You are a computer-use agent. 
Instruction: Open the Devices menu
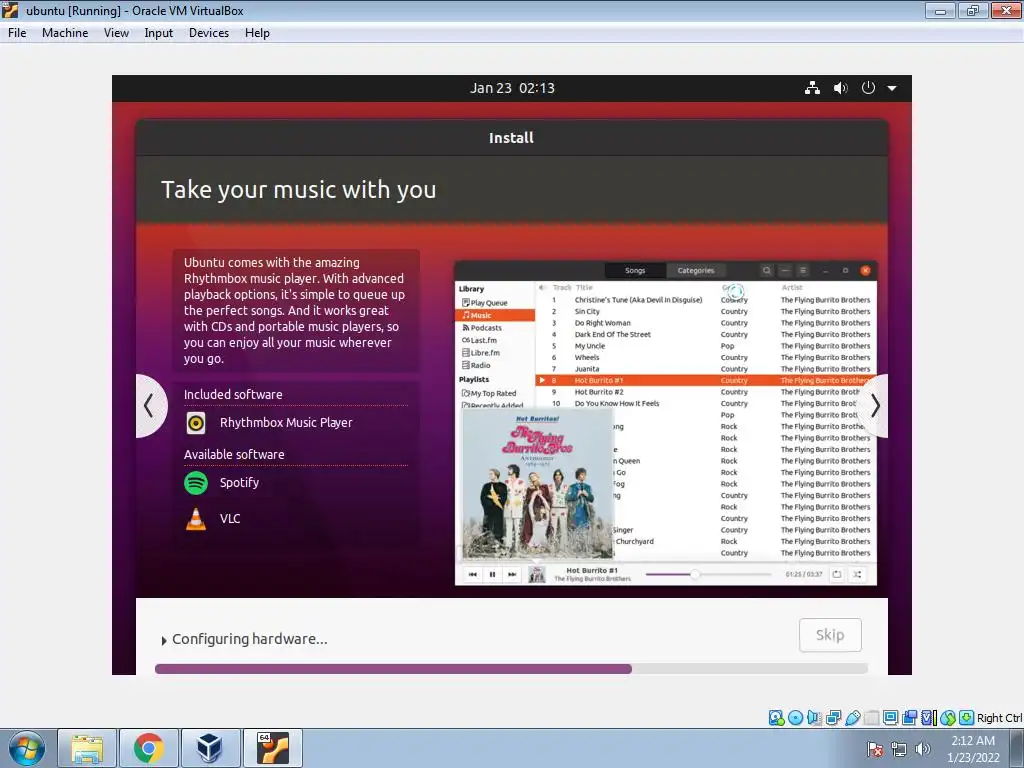tap(208, 33)
